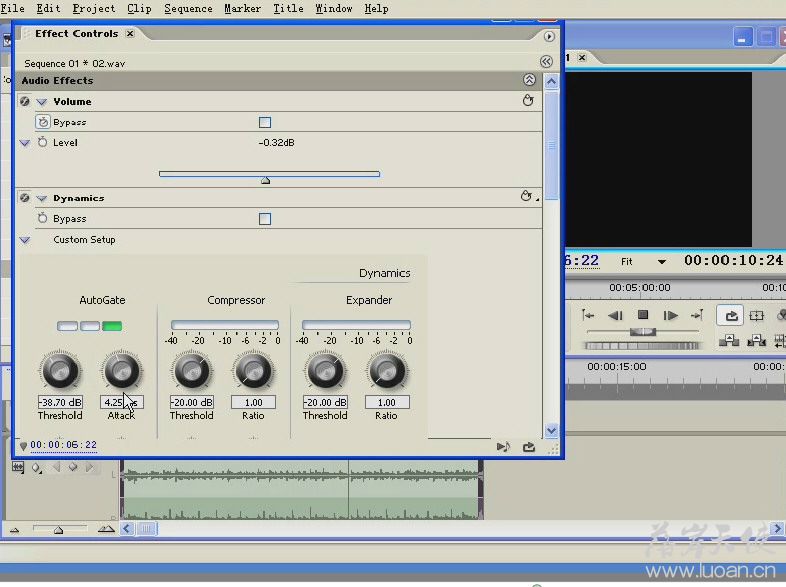
Task: Click the Compressor Ratio 1.00 field
Action: [x=253, y=402]
